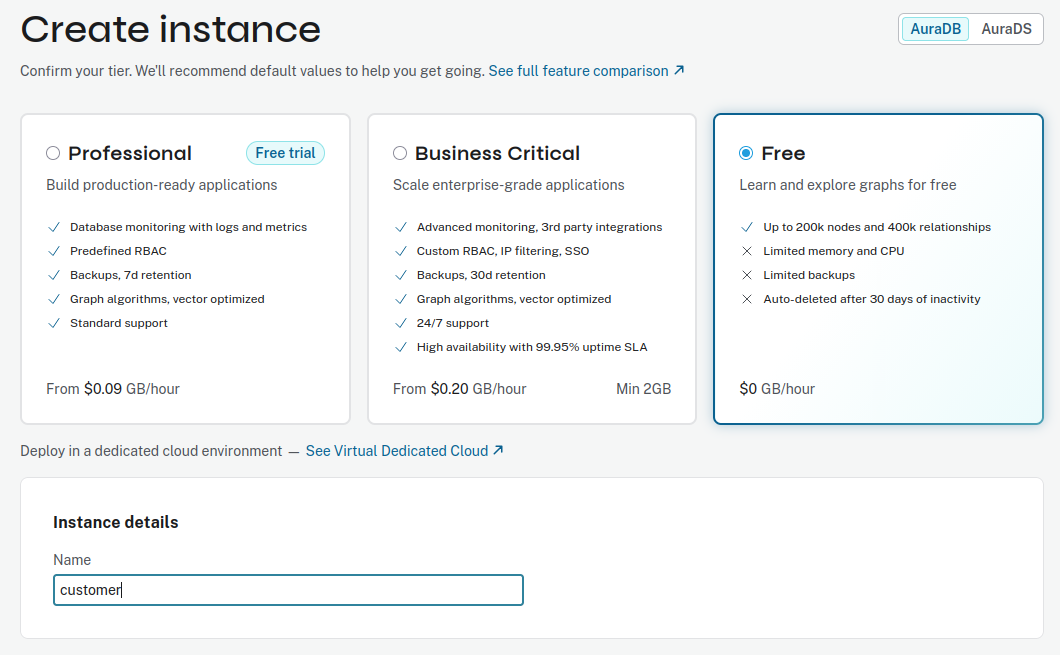The image size is (1060, 655).
Task: Click the checkmark beside Predefined RBAC
Action: (x=53, y=251)
